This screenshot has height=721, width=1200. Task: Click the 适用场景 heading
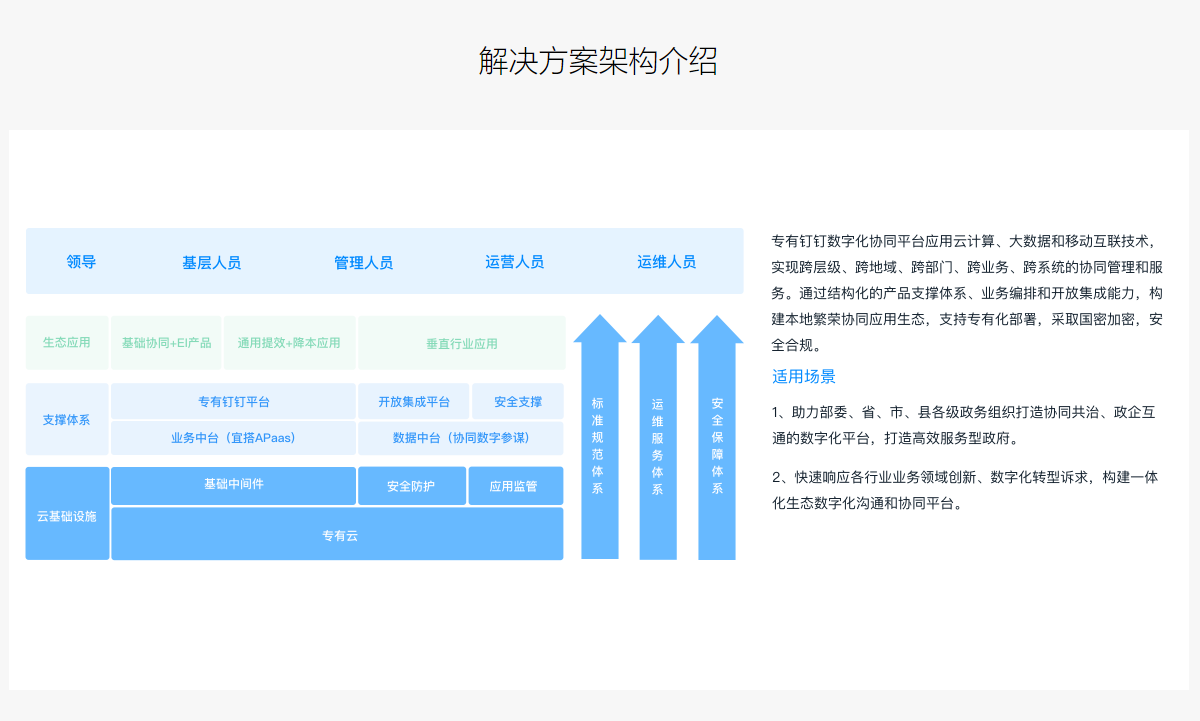(x=803, y=377)
